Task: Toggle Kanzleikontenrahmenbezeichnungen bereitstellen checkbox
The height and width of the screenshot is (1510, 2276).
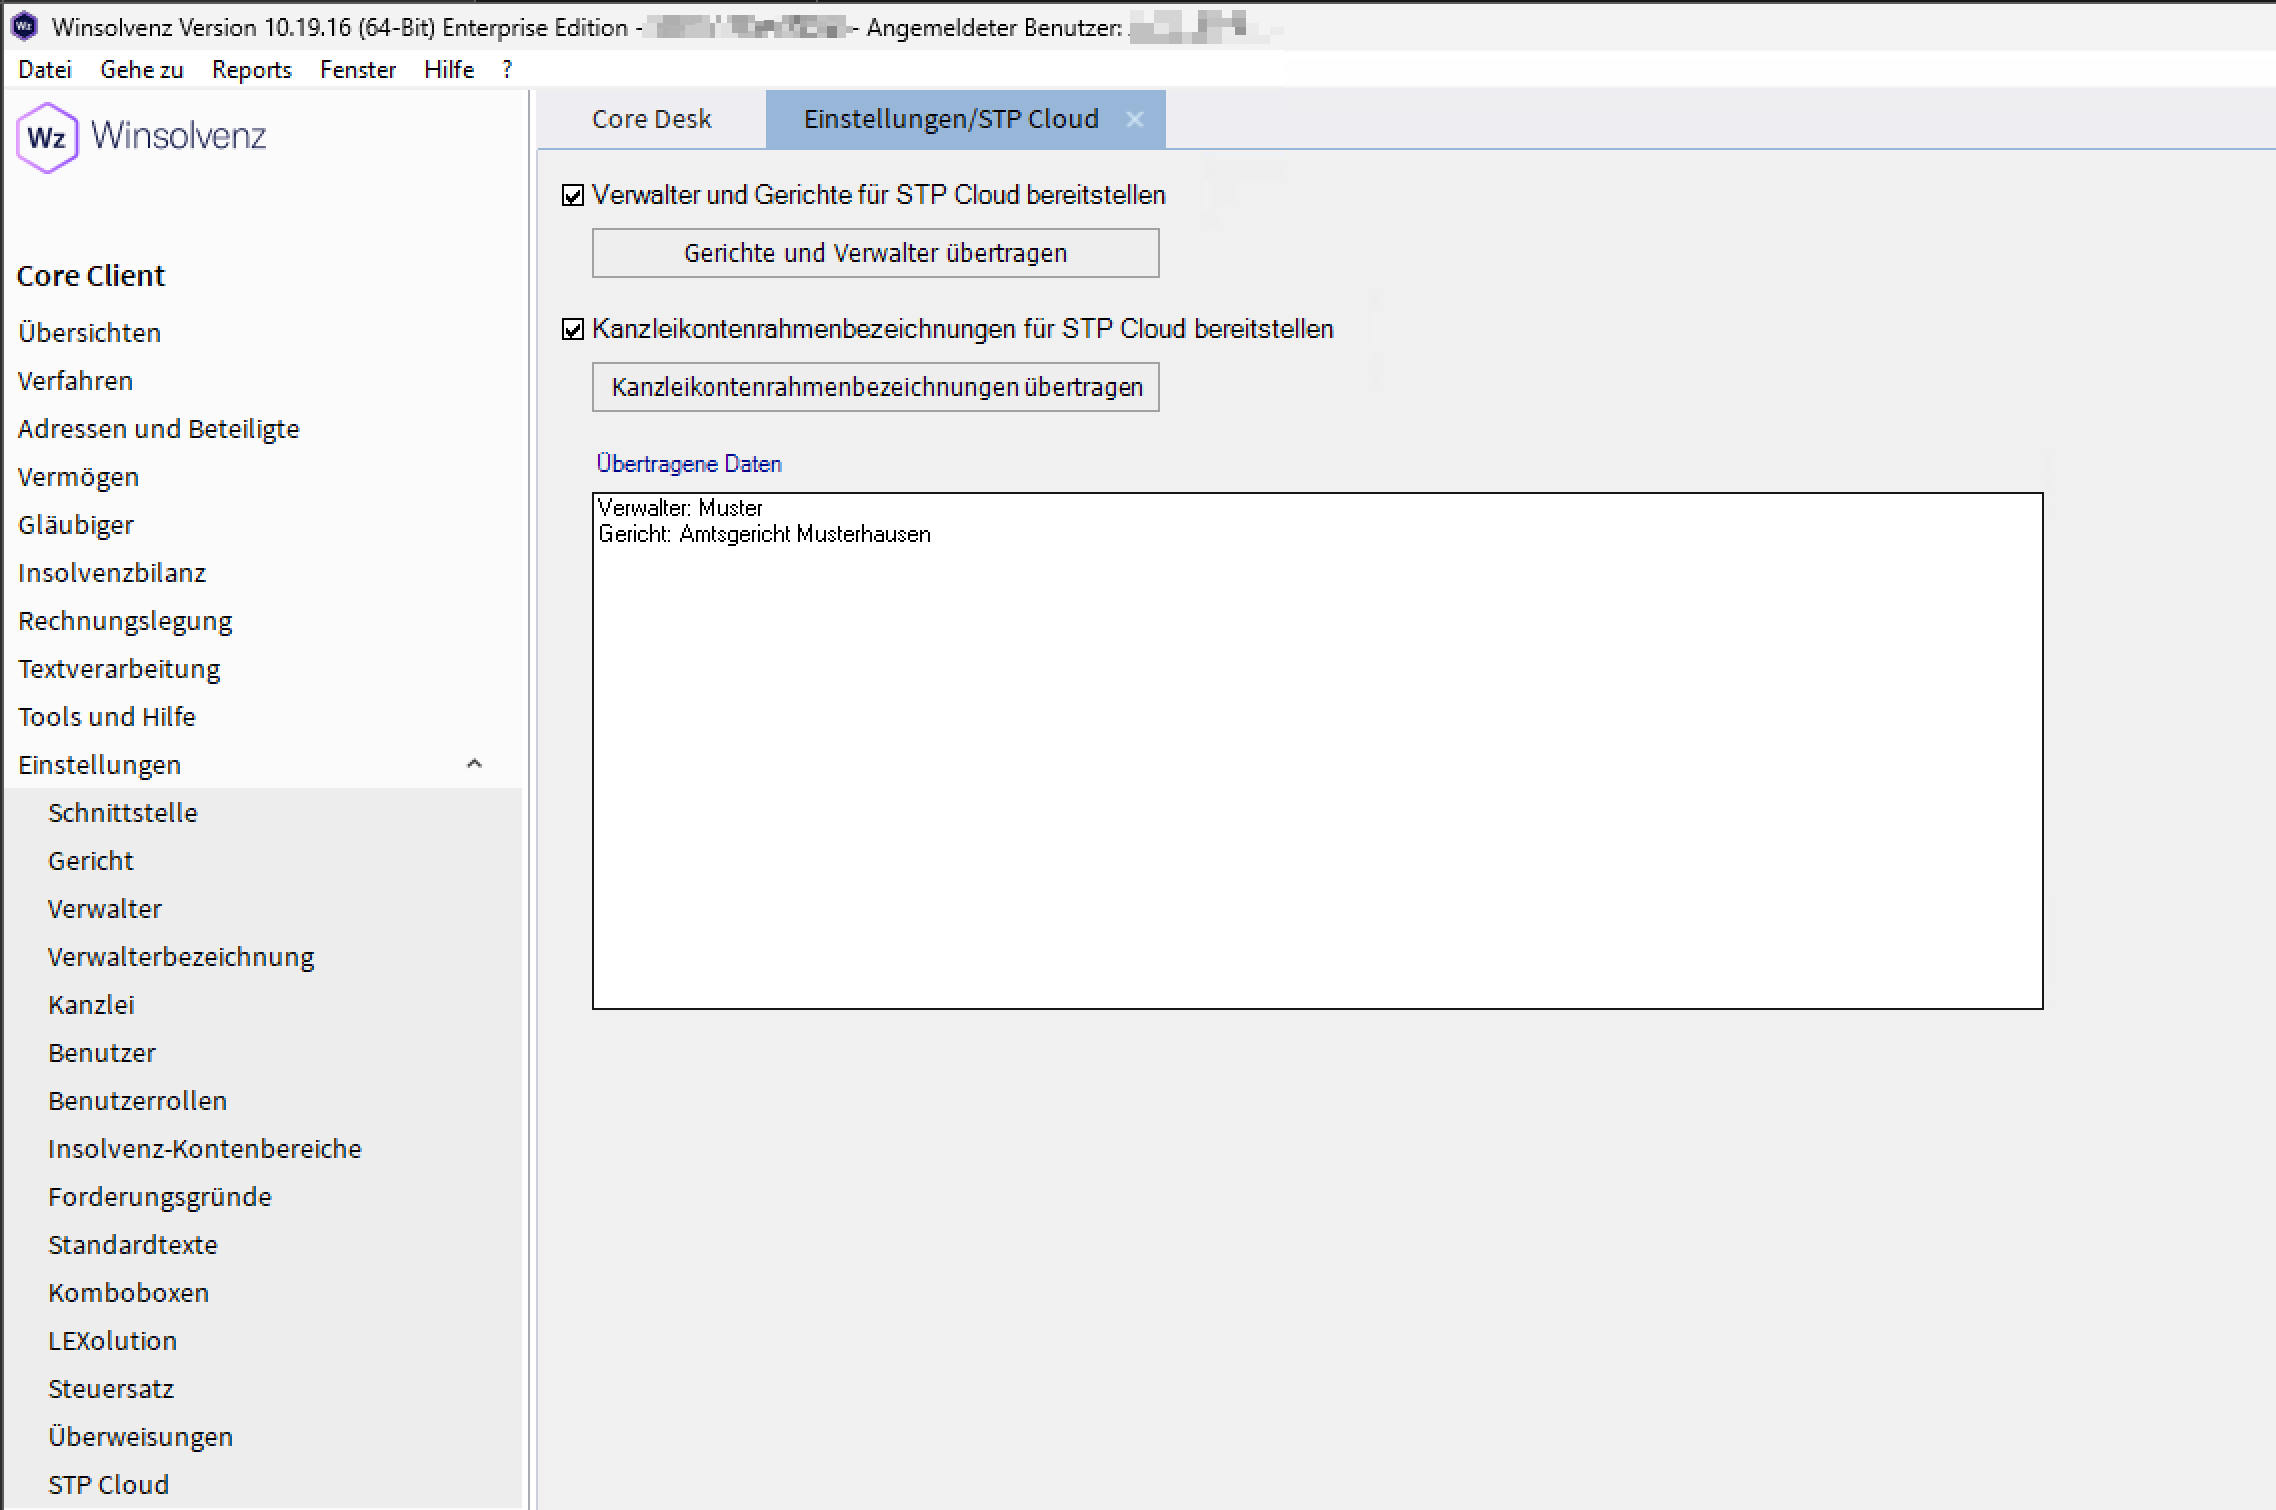Action: (573, 329)
